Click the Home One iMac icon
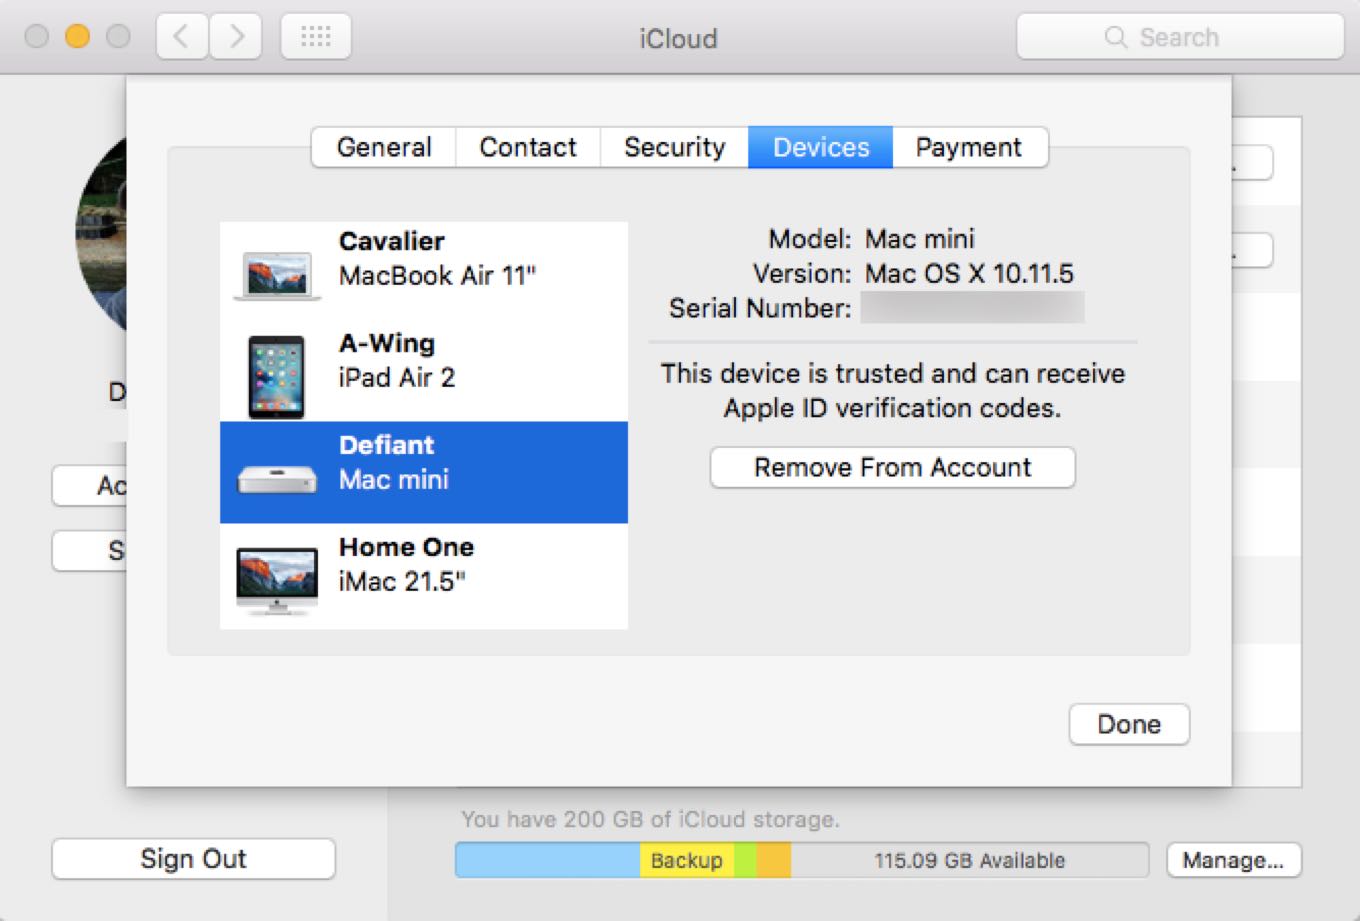 point(277,577)
